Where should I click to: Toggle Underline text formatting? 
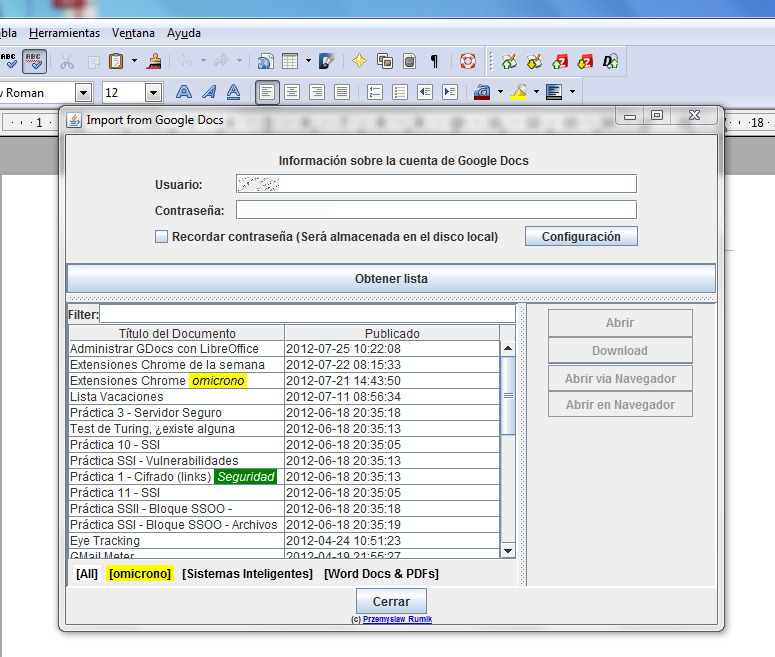233,92
